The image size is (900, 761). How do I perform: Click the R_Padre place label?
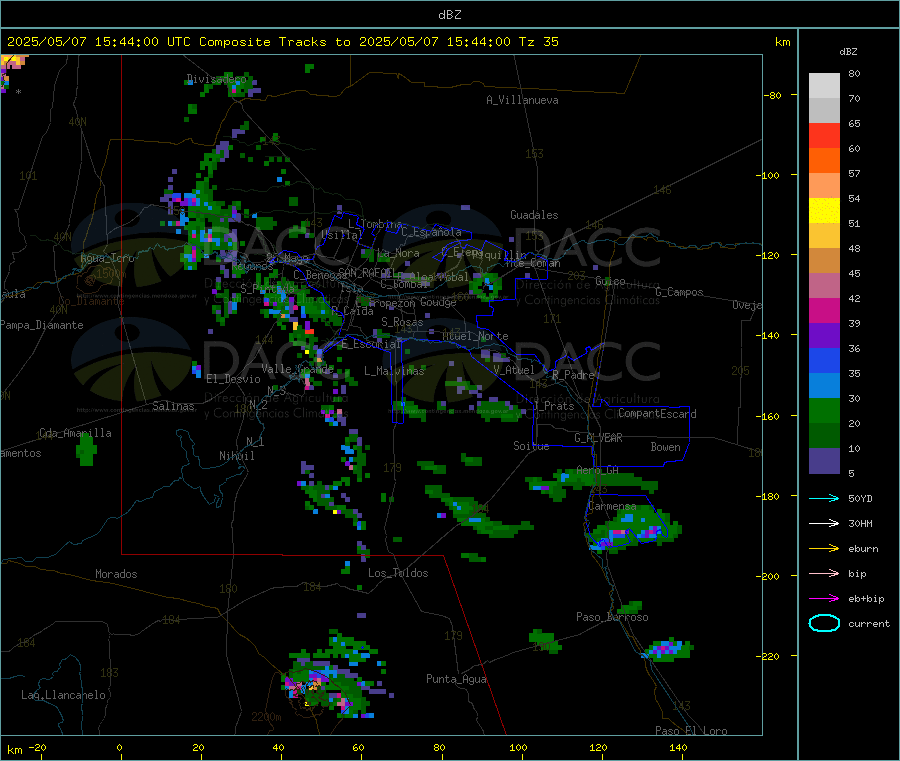pyautogui.click(x=573, y=375)
